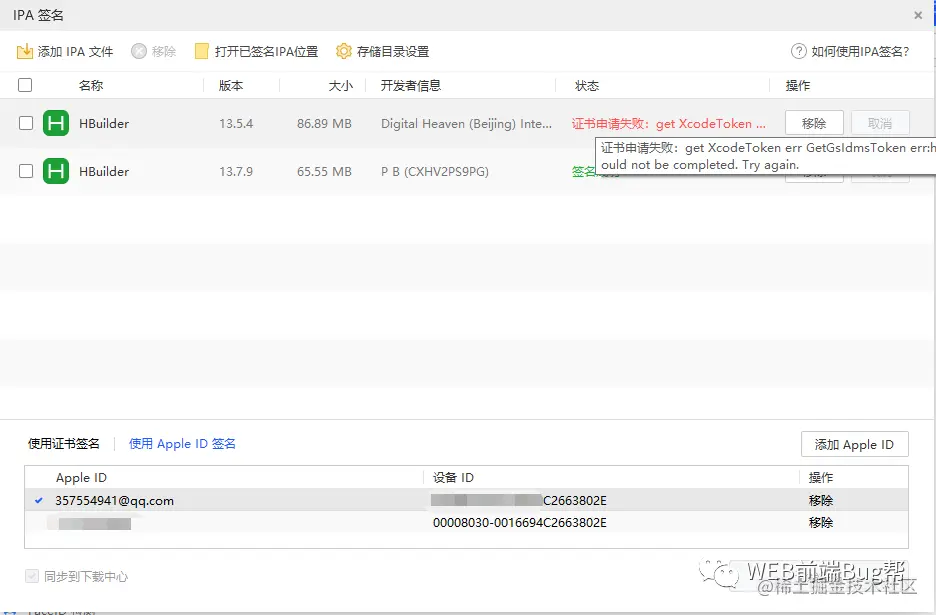Select the 357554941@qq.com Apple ID
The image size is (936, 615).
[x=115, y=500]
